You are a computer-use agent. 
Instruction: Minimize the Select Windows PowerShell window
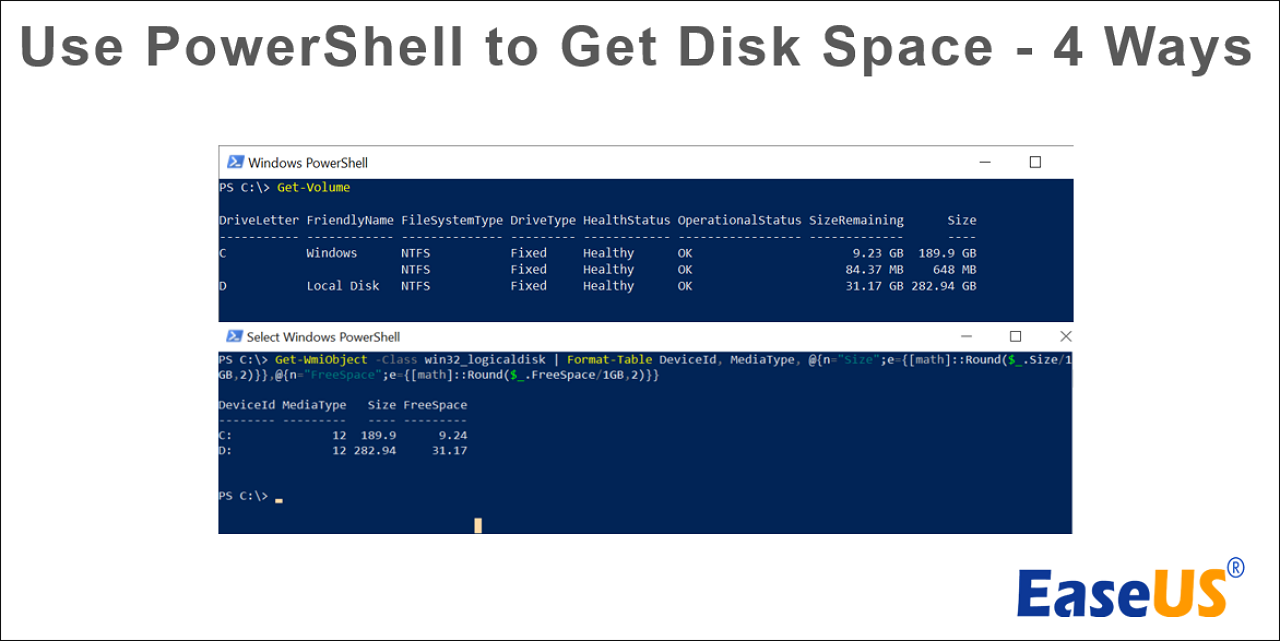point(966,337)
